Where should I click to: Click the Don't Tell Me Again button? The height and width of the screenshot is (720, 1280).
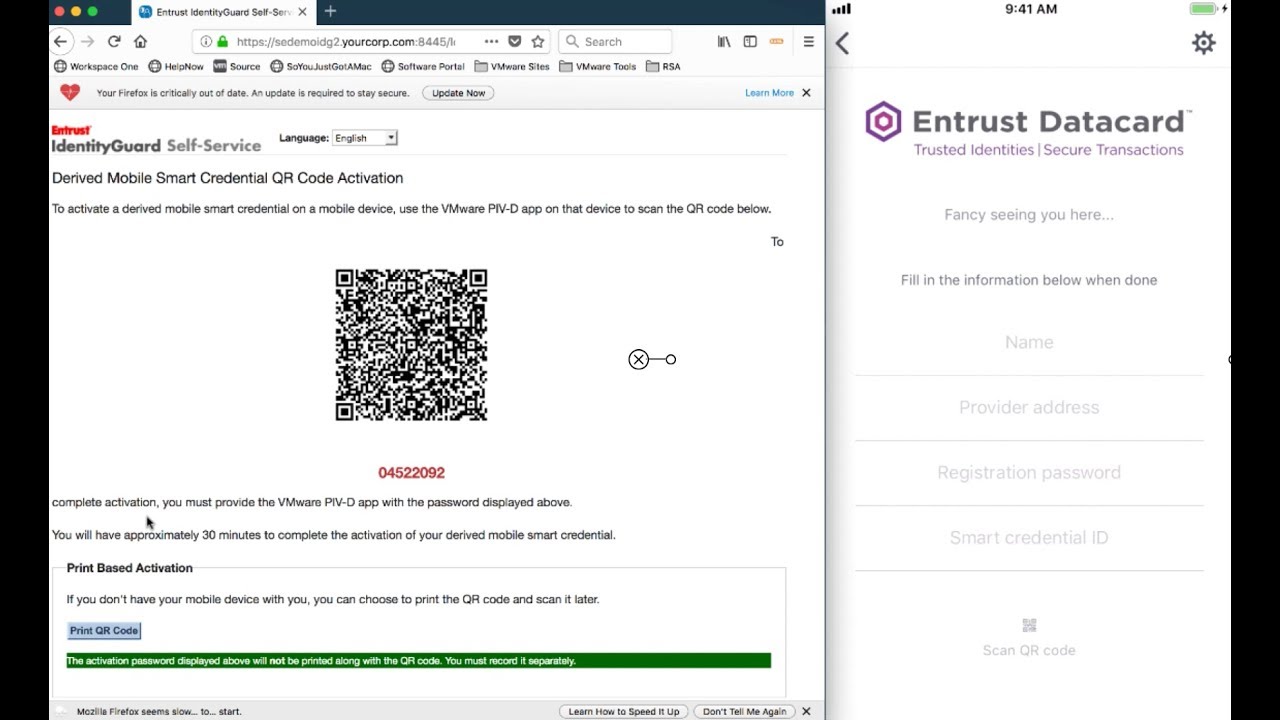point(744,712)
